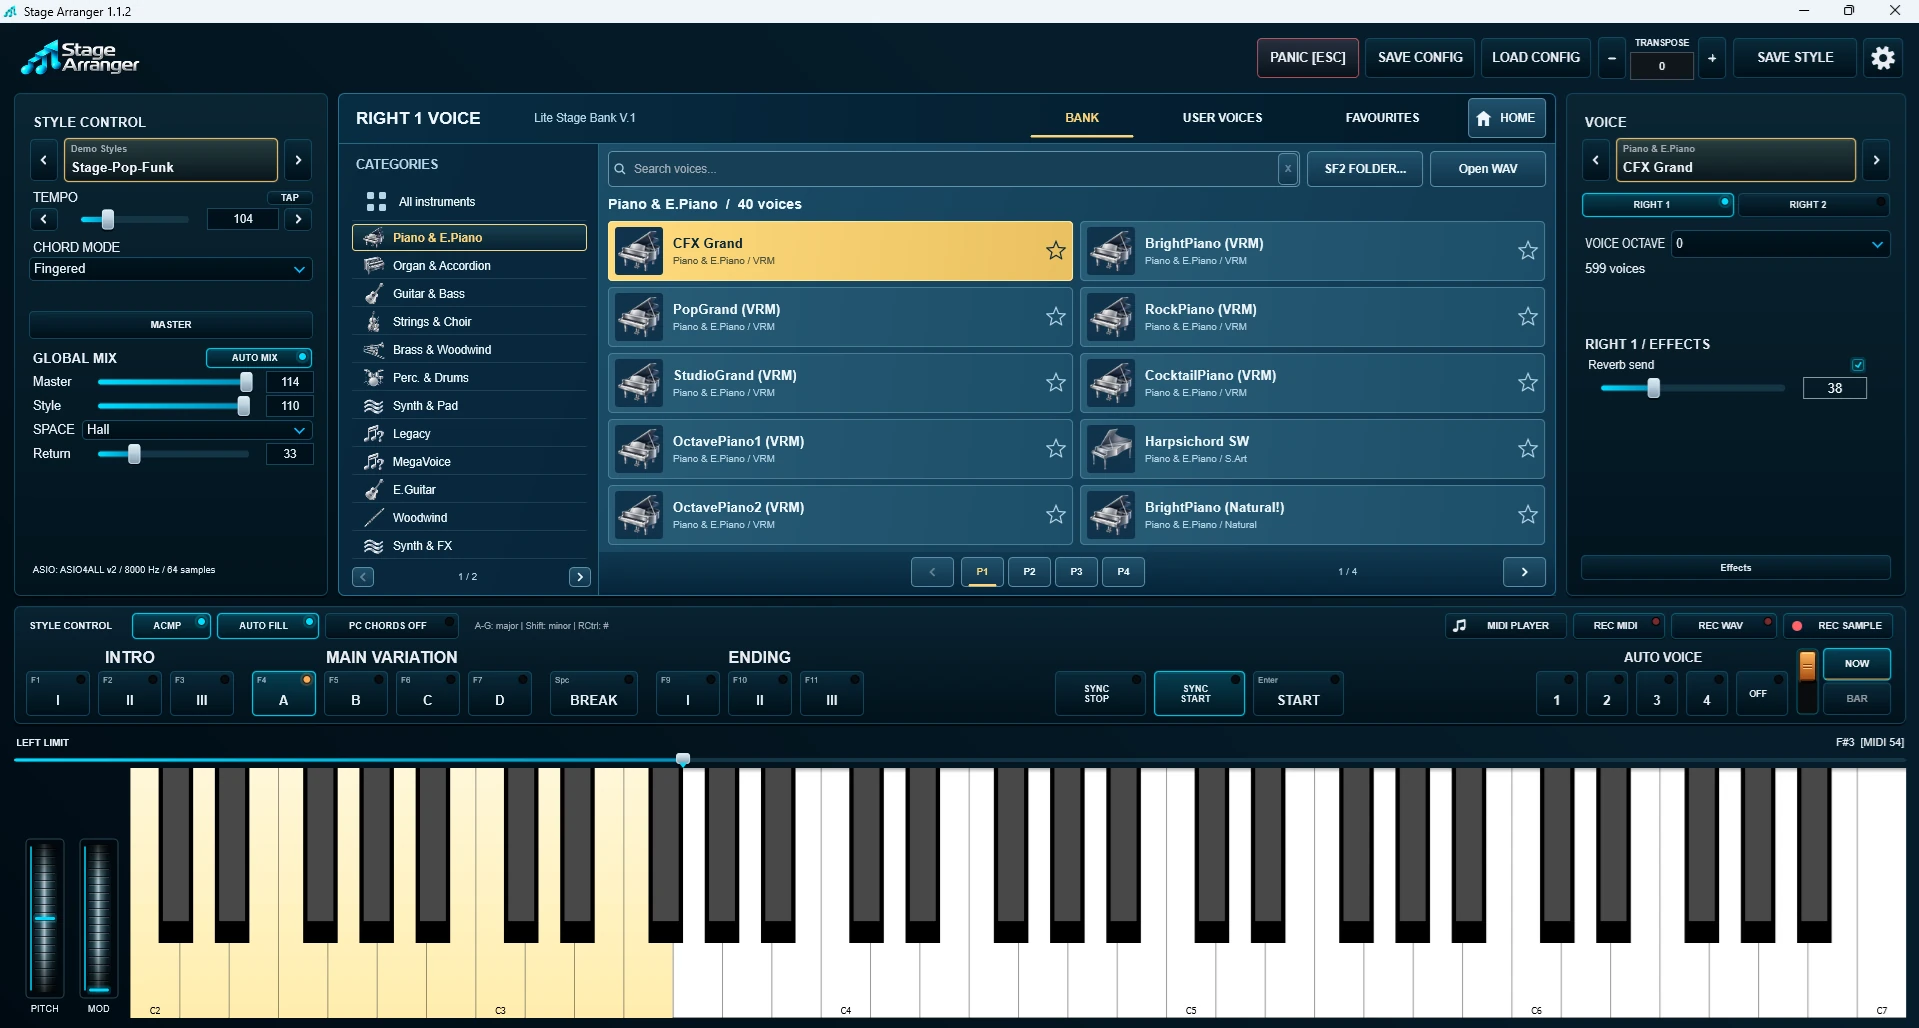The width and height of the screenshot is (1919, 1028).
Task: Open settings with the gear icon
Action: point(1883,58)
